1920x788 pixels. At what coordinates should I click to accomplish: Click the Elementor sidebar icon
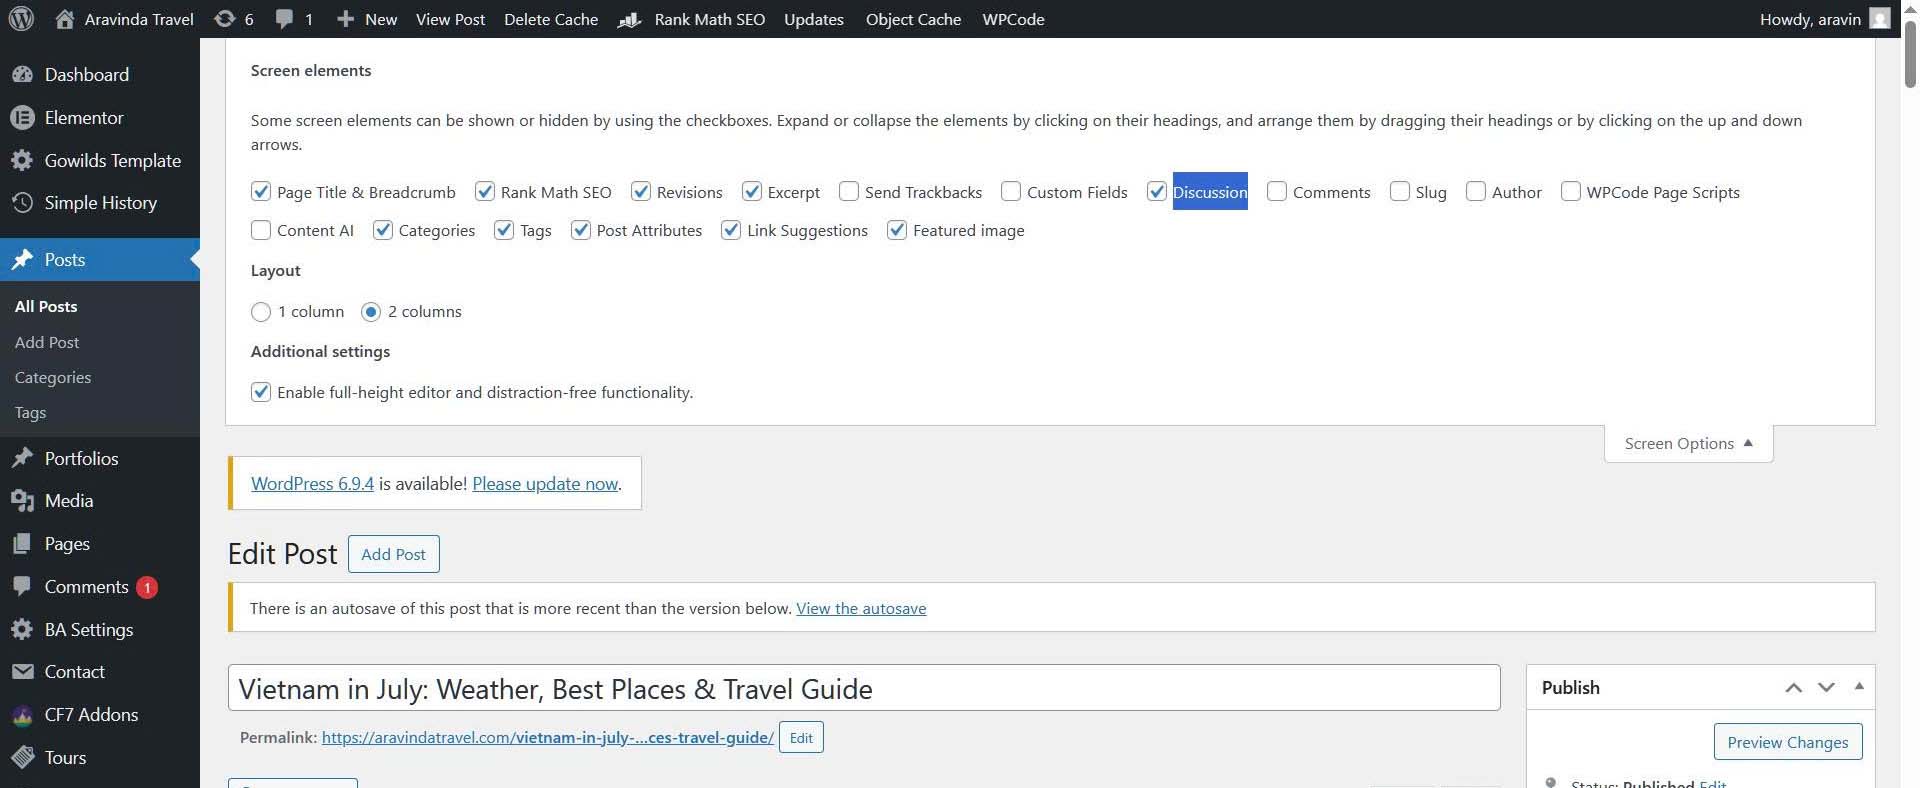click(x=22, y=118)
